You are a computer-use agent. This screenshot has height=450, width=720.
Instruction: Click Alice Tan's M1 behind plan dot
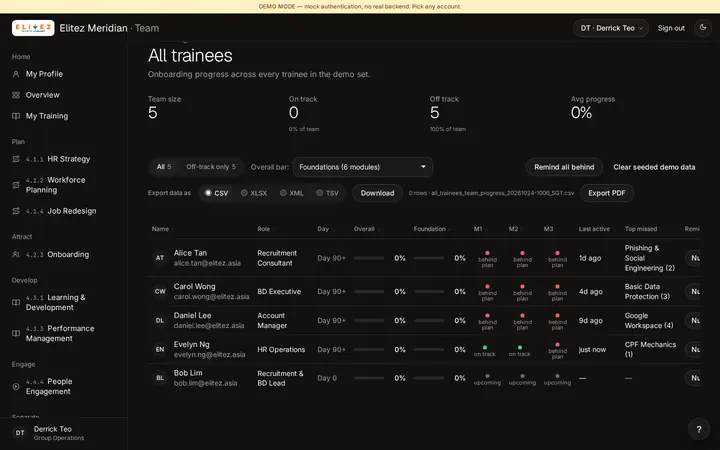[x=487, y=253]
